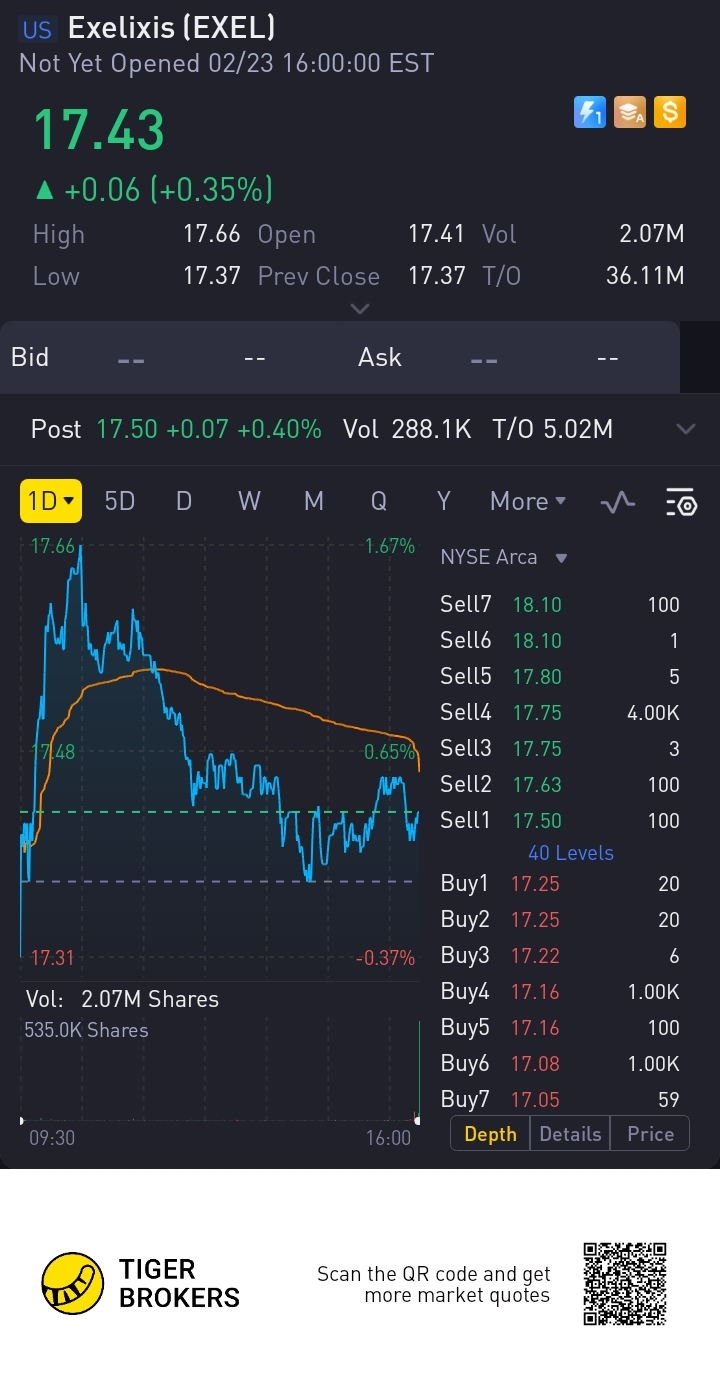Select the Price tab
Viewport: 720px width, 1399px height.
650,1134
